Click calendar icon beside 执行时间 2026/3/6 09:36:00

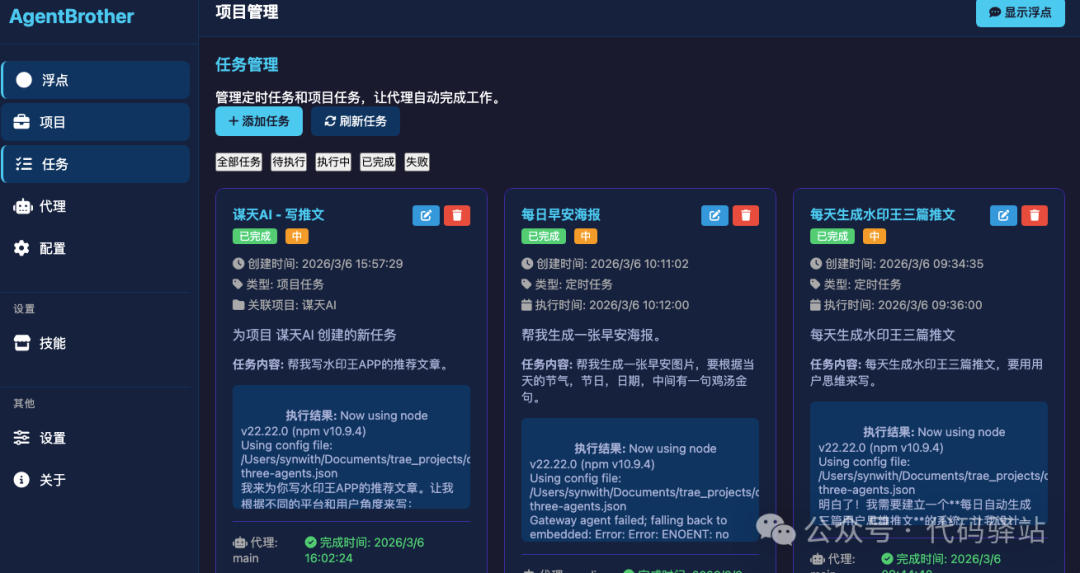pyautogui.click(x=816, y=304)
